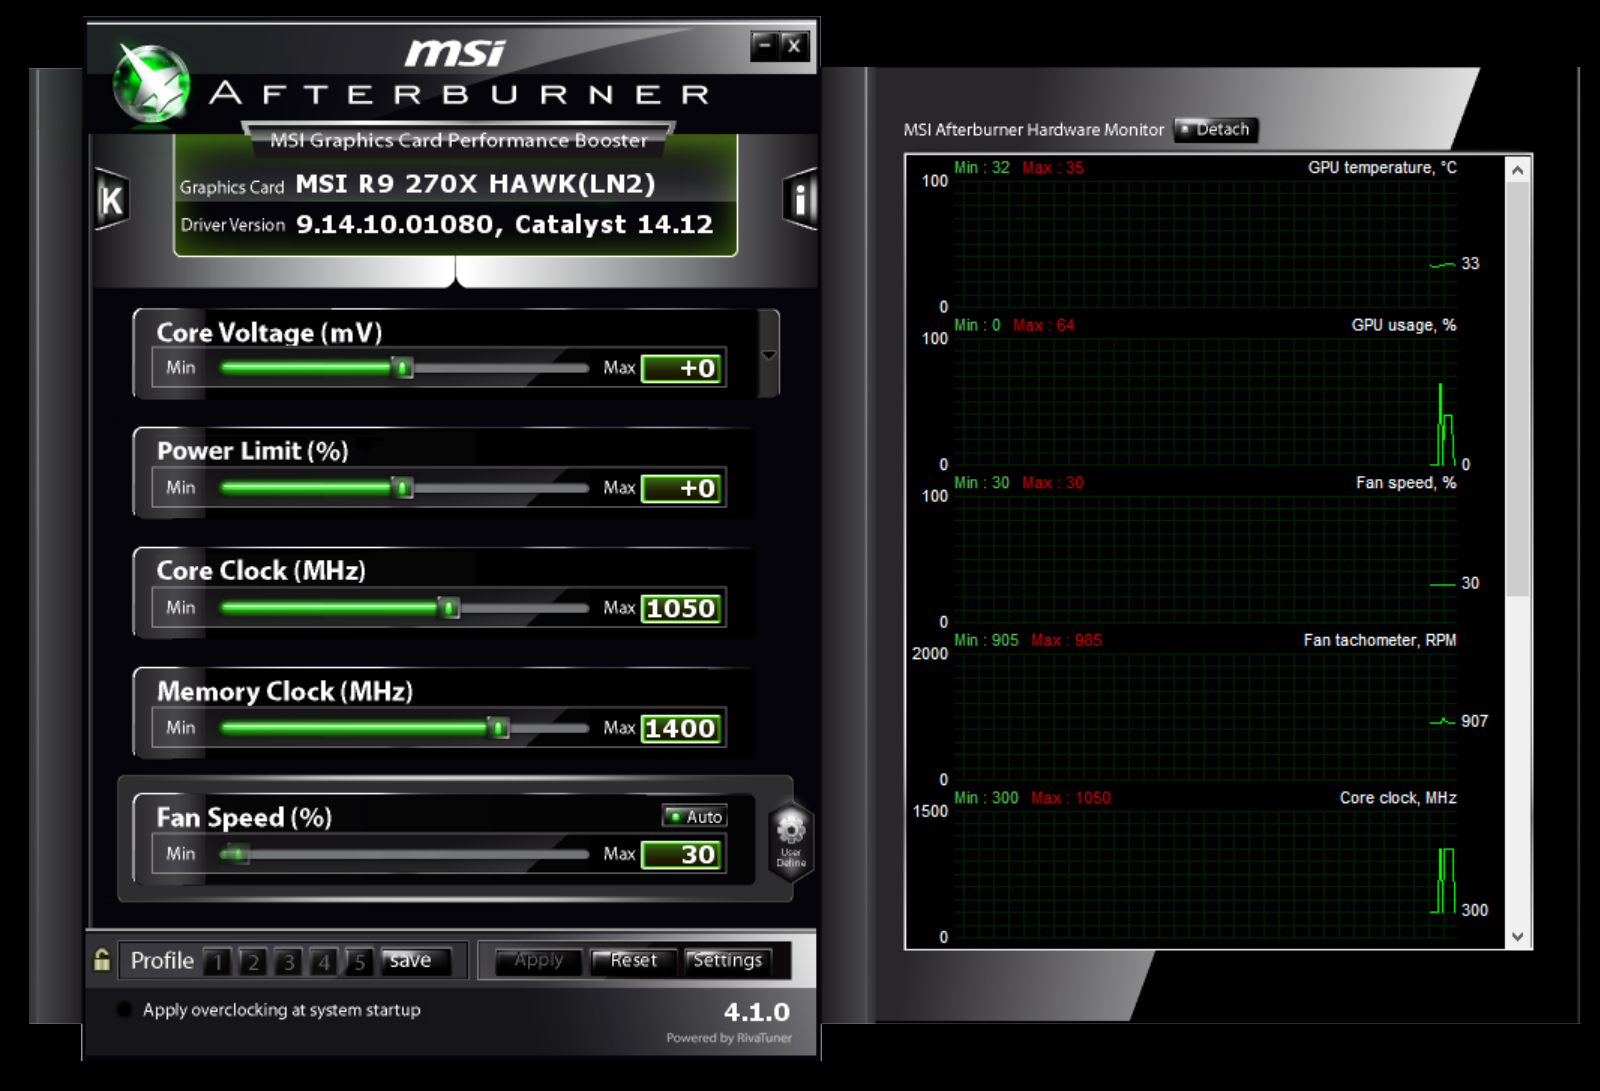Toggle profile slot 2
This screenshot has height=1091, width=1600.
coord(253,961)
